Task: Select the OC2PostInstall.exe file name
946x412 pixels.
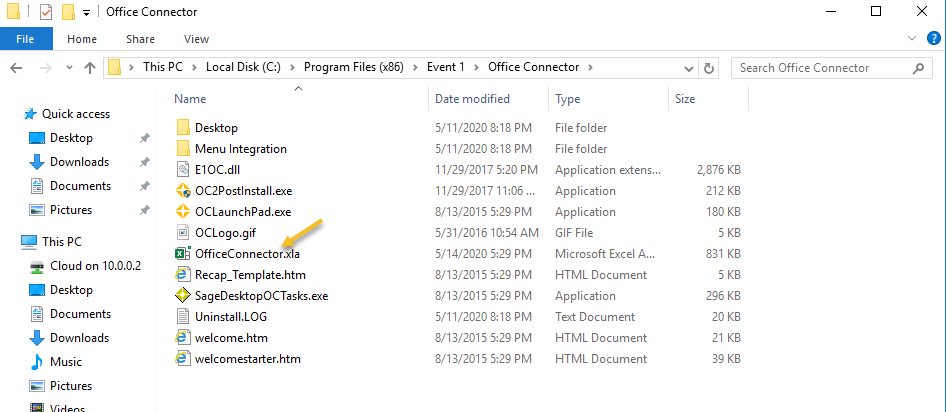Action: pyautogui.click(x=244, y=191)
